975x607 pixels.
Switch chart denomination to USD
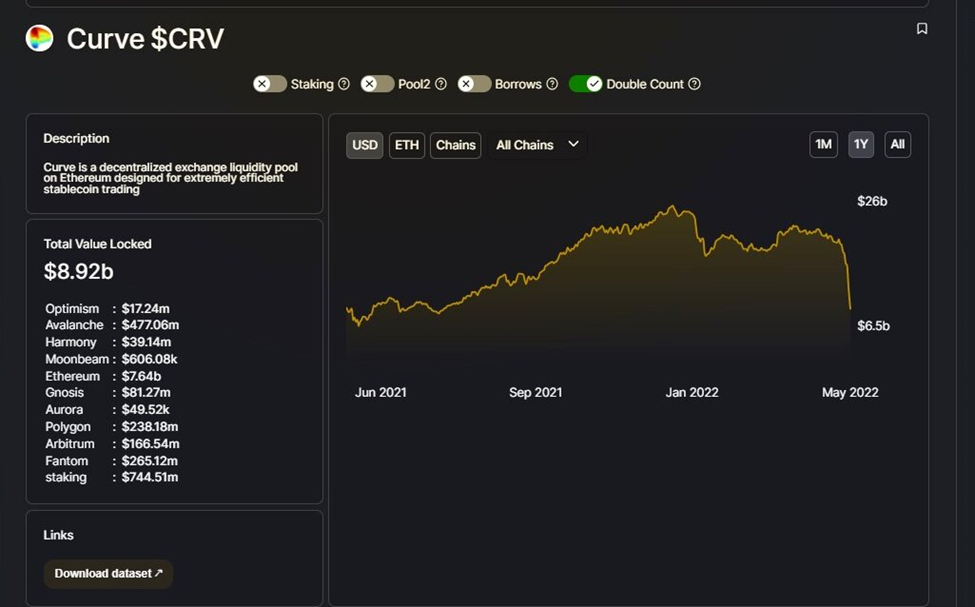[x=364, y=145]
